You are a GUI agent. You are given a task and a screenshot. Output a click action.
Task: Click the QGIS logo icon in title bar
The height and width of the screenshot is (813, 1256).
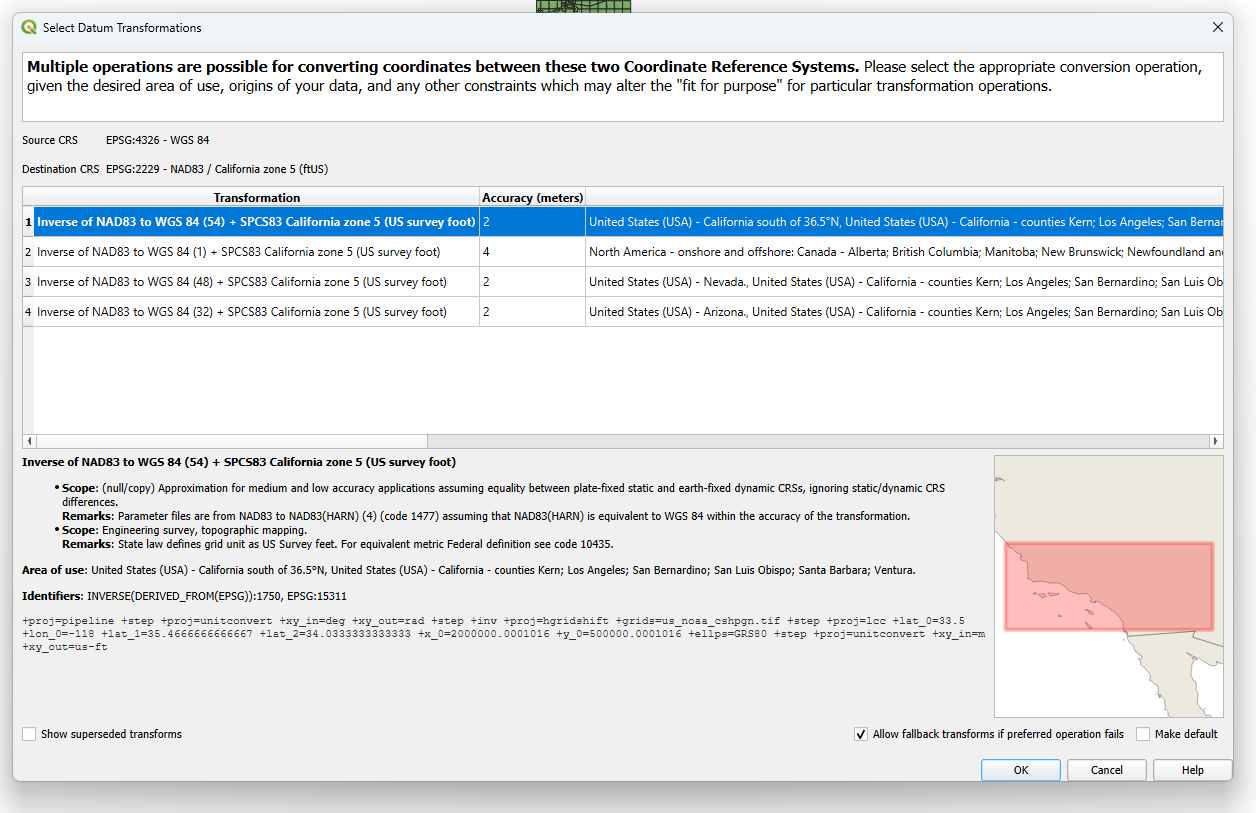coord(29,28)
